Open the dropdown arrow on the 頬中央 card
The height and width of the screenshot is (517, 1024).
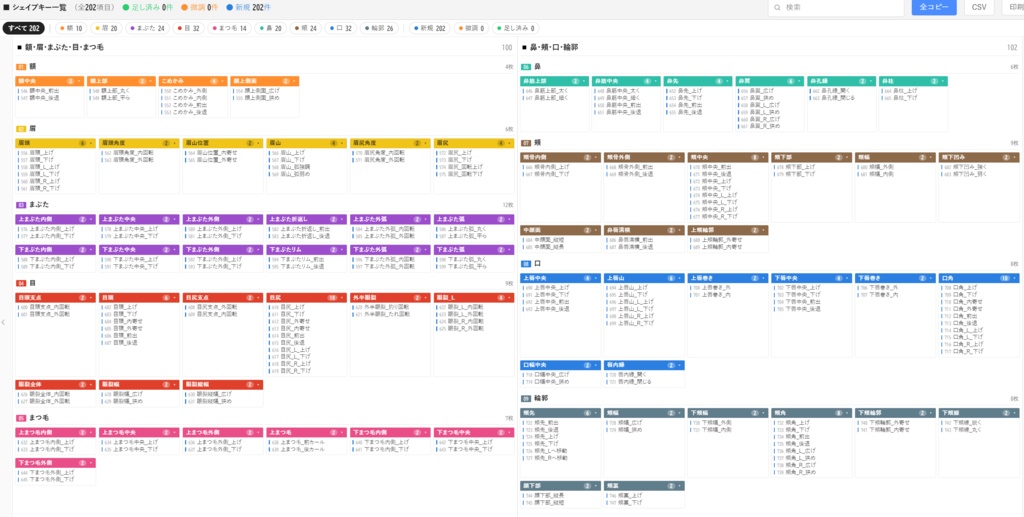(x=764, y=157)
